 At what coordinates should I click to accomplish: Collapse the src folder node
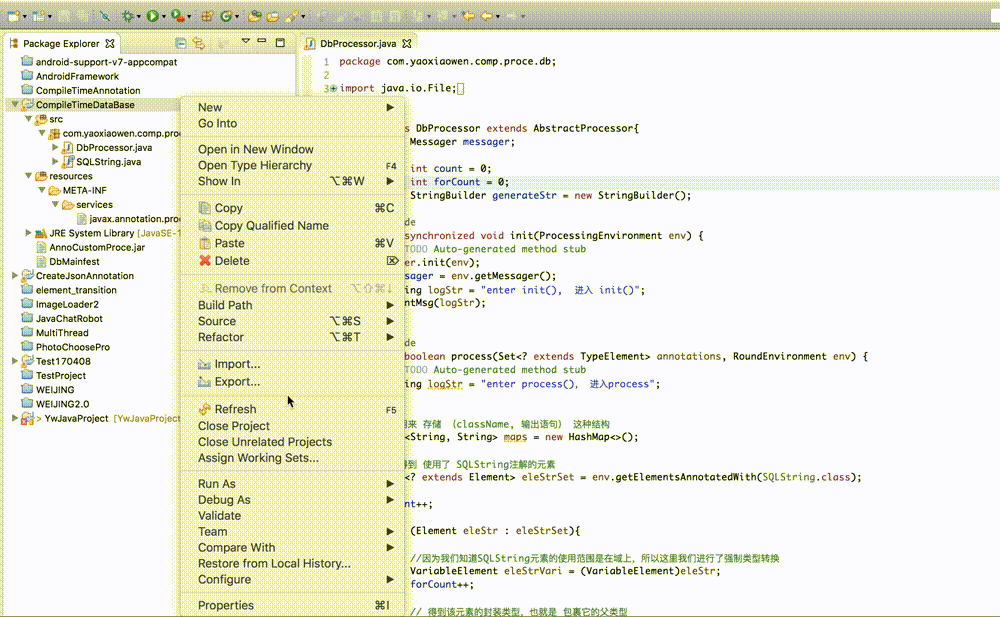click(x=28, y=119)
